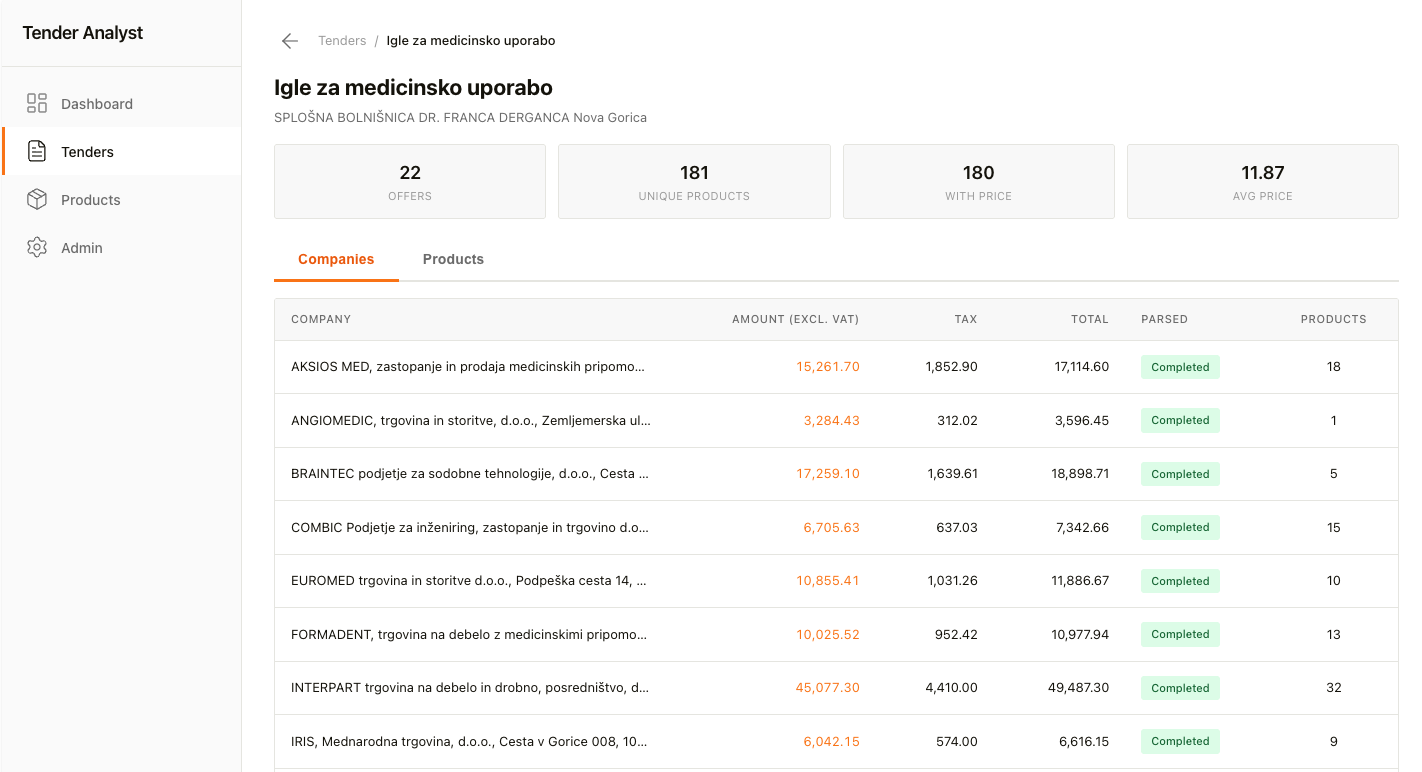Click the Admin gear icon
1422x772 pixels.
tap(37, 247)
